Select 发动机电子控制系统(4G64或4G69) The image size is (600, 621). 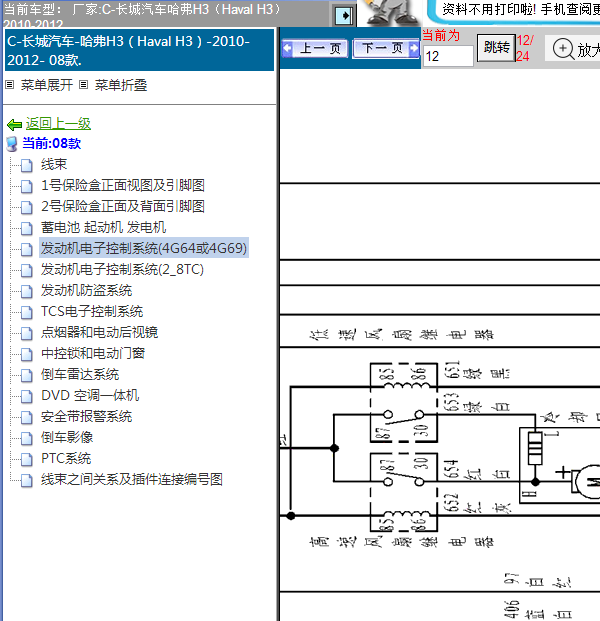(144, 248)
